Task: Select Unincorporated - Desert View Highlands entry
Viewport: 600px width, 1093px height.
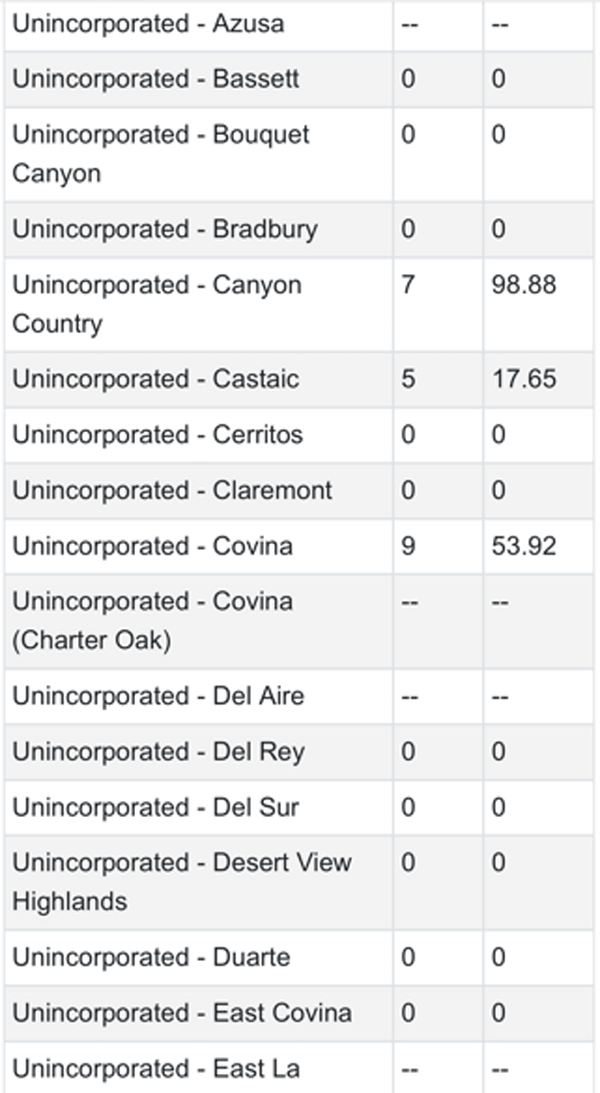Action: point(182,882)
